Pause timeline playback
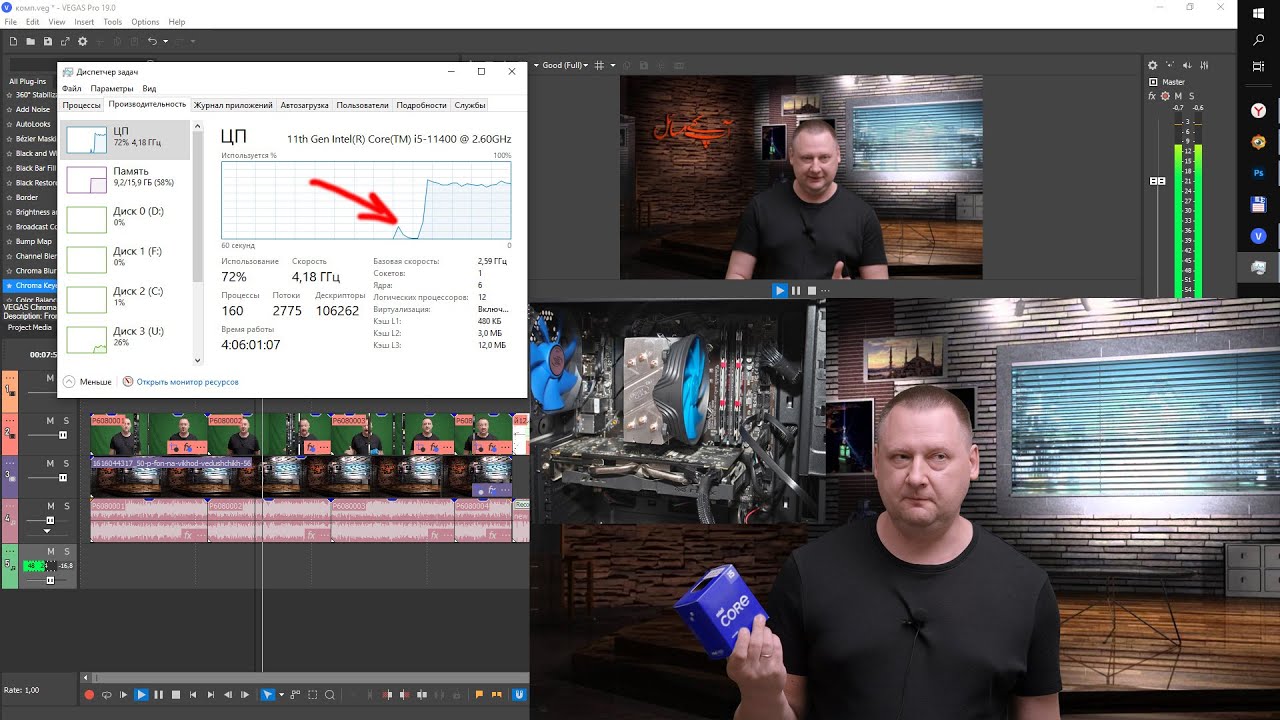 coord(158,694)
